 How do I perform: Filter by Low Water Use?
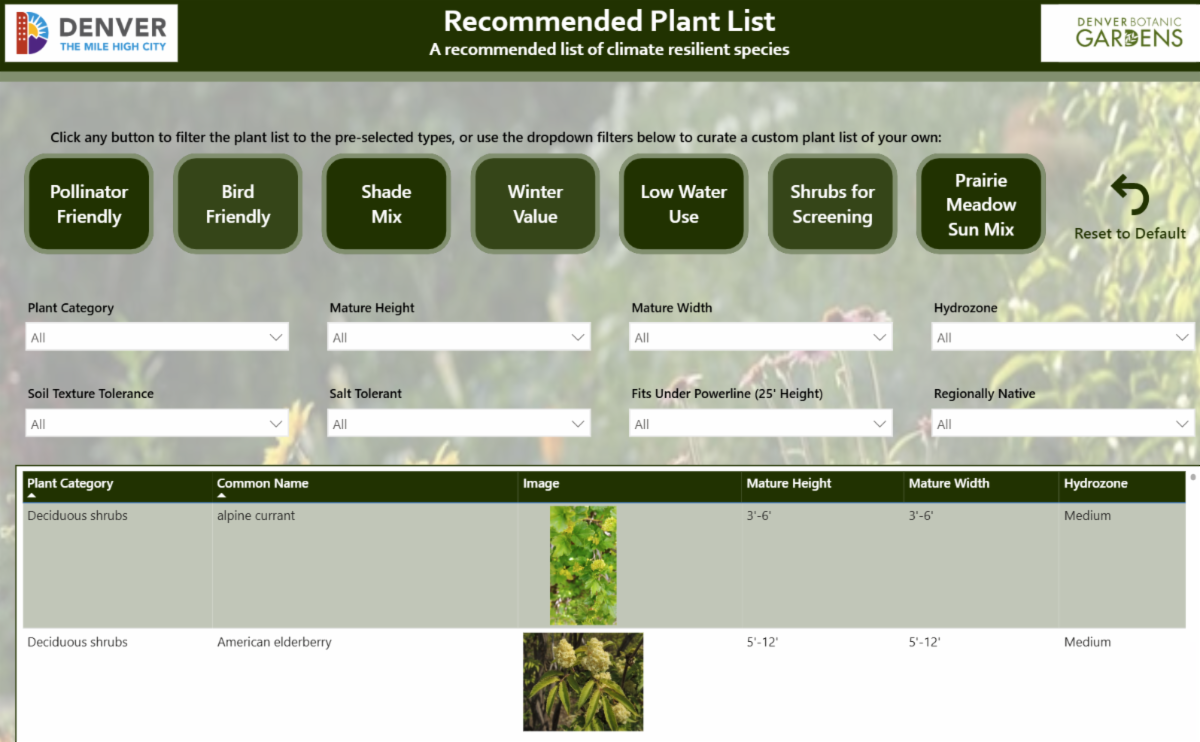(684, 204)
